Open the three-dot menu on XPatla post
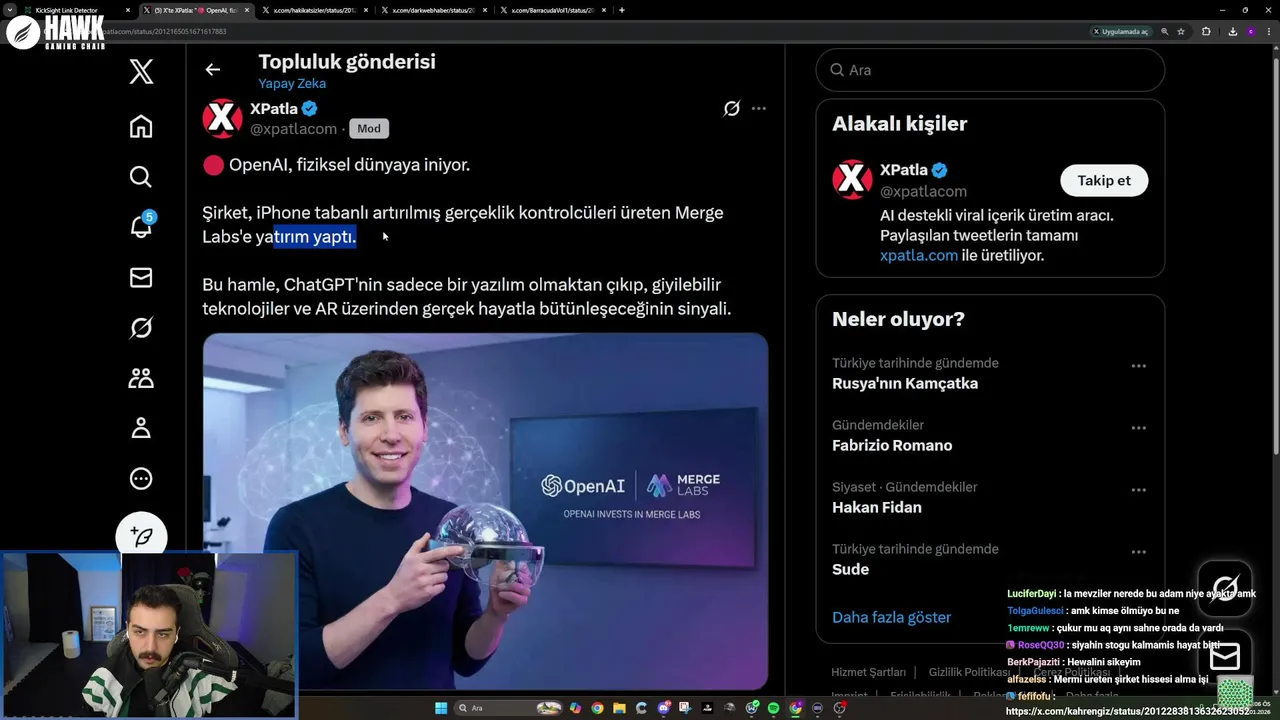Image resolution: width=1280 pixels, height=720 pixels. click(x=759, y=108)
